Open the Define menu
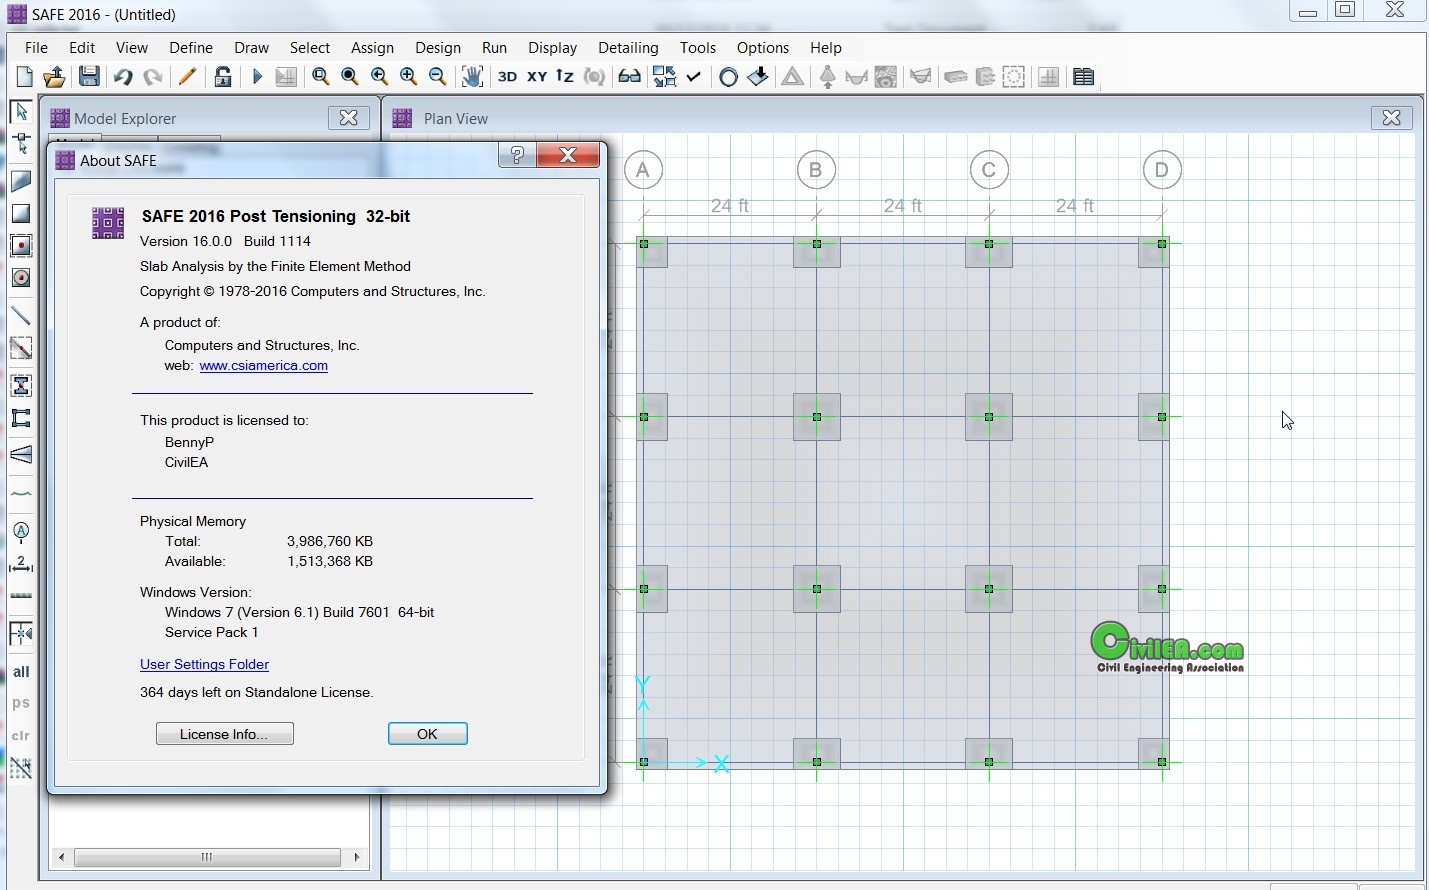This screenshot has width=1429, height=890. [x=190, y=47]
